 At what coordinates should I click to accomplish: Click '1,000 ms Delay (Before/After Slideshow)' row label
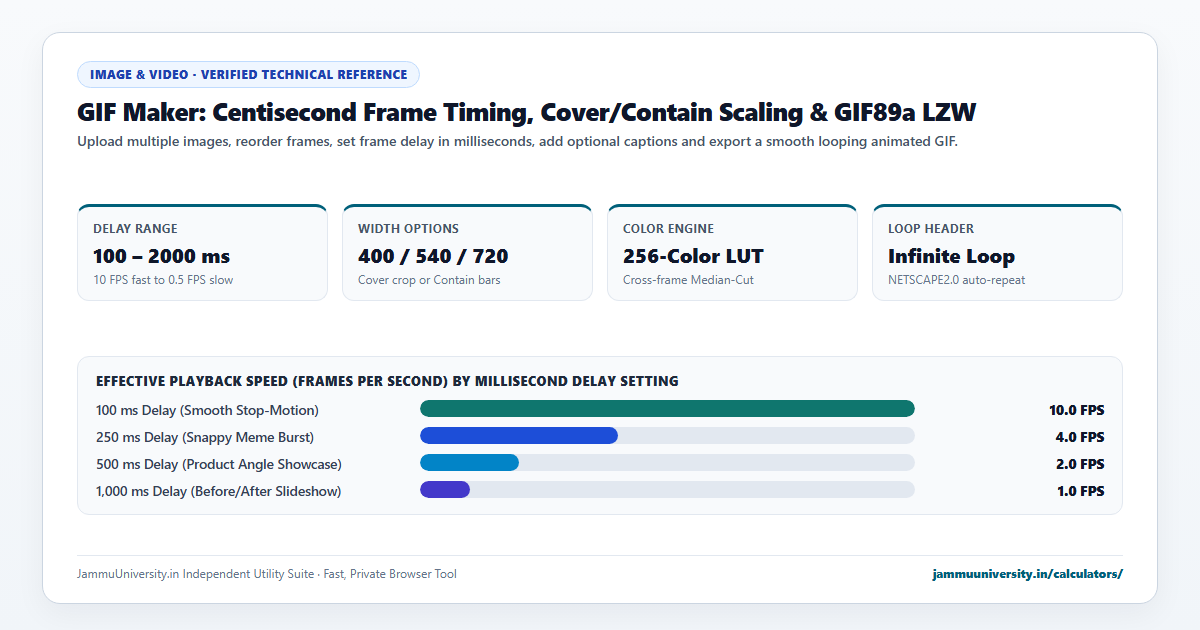click(x=219, y=491)
